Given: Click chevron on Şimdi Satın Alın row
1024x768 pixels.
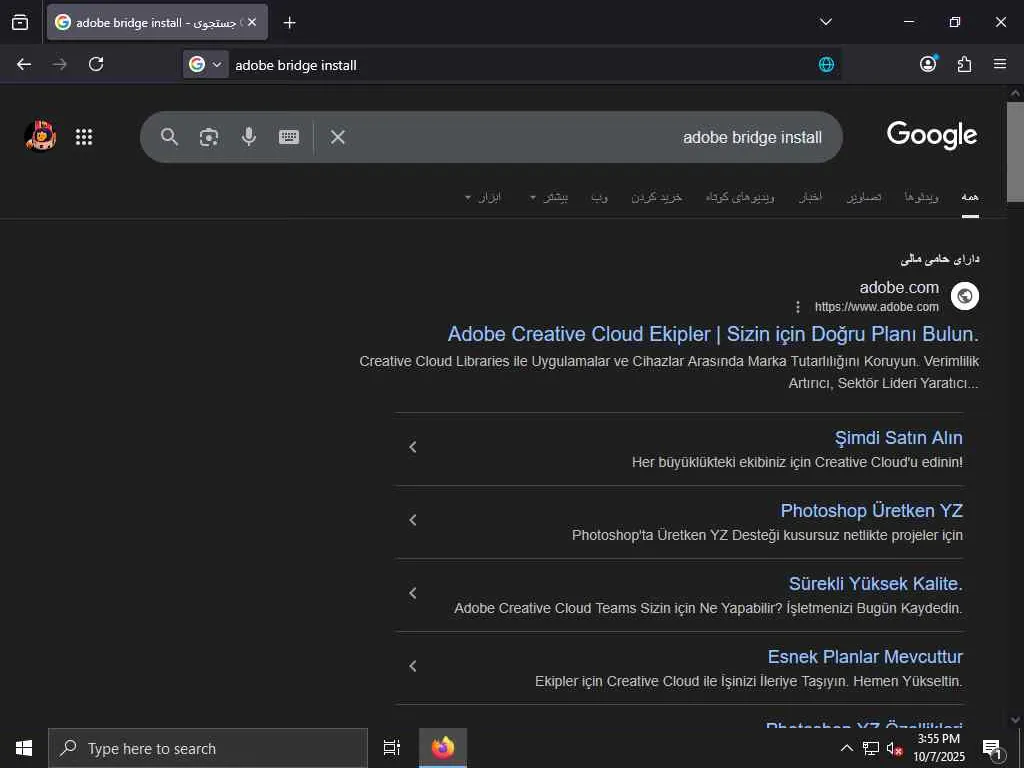Looking at the screenshot, I should (413, 447).
